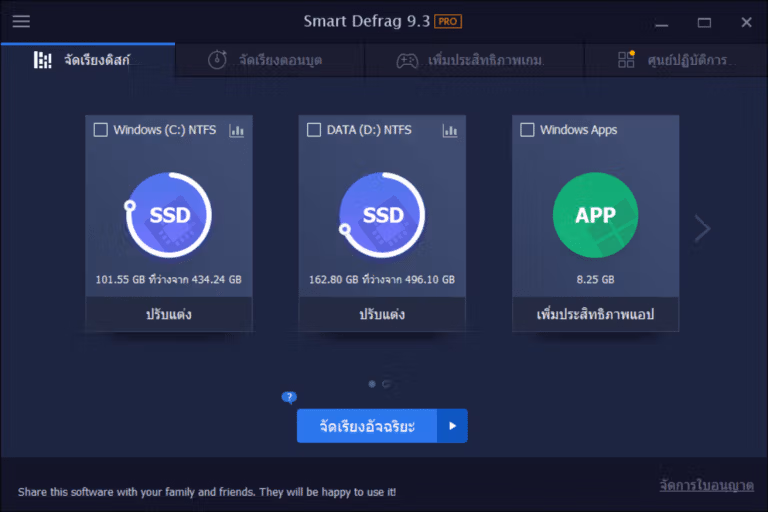The image size is (768, 512).
Task: Click the action center grid icon
Action: (x=626, y=59)
